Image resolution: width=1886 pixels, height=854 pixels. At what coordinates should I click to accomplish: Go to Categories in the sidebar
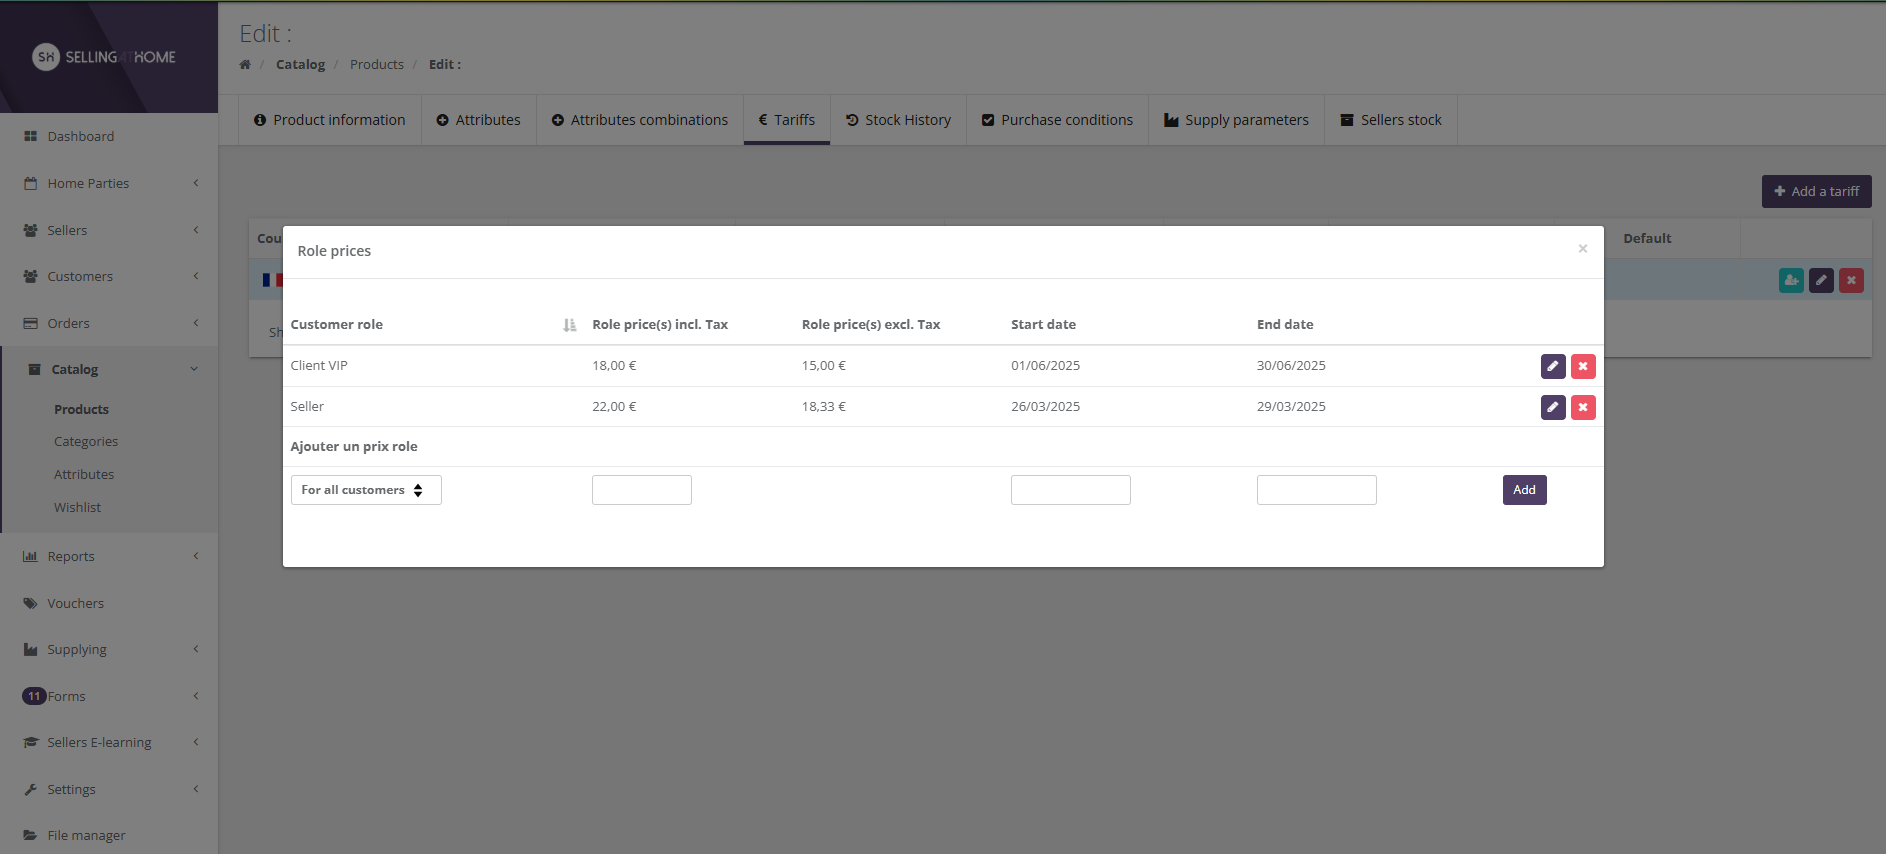pos(86,441)
